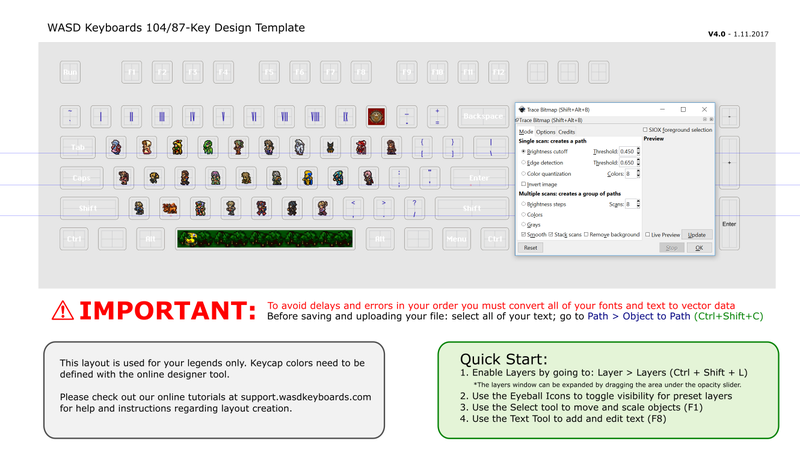This screenshot has height=450, width=800.
Task: Select the IMPORTANT warning triangle icon
Action: coord(62,310)
